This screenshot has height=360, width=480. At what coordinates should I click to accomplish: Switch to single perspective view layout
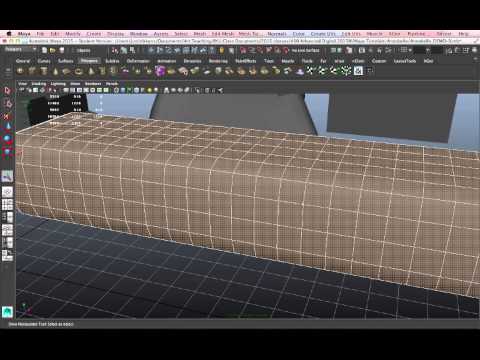pyautogui.click(x=7, y=192)
